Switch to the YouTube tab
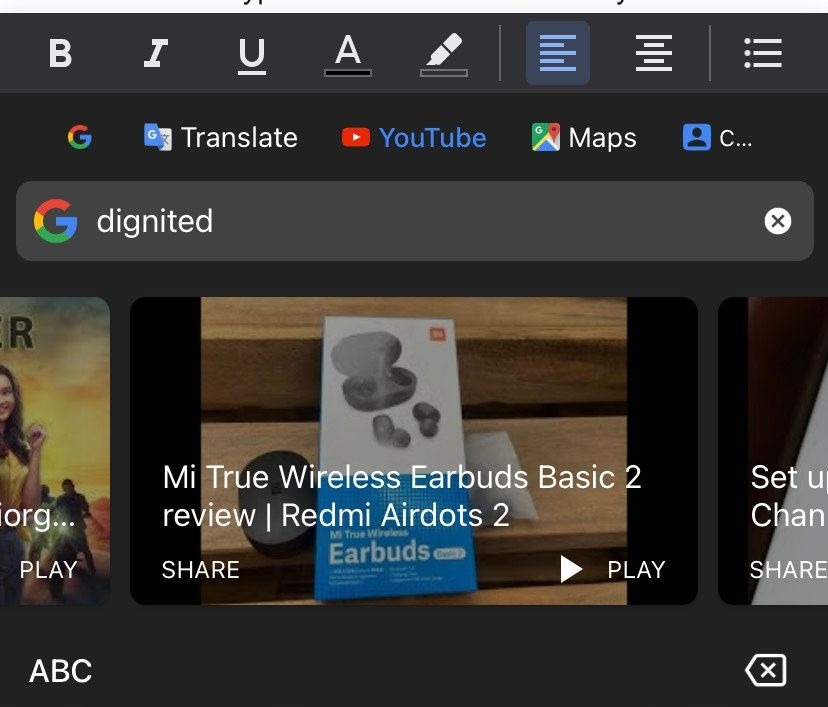The height and width of the screenshot is (707, 828). click(x=413, y=137)
